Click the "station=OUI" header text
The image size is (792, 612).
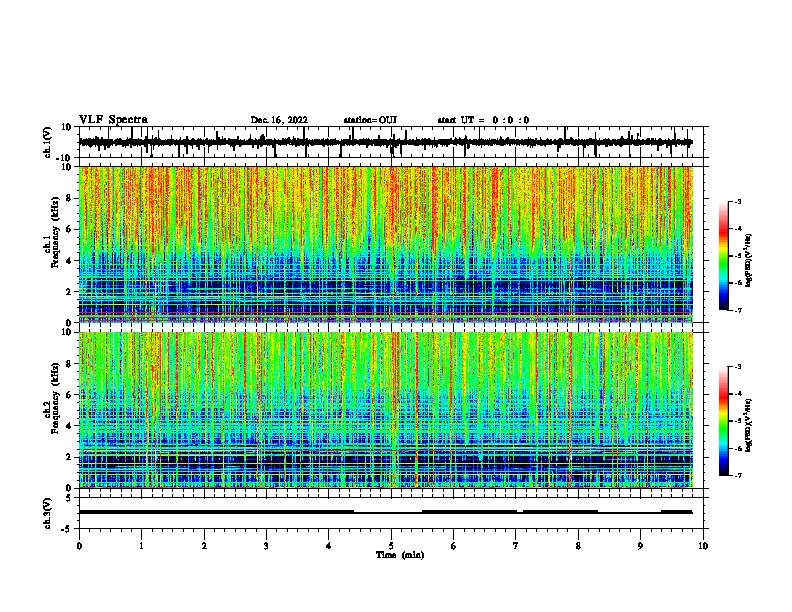click(x=370, y=120)
